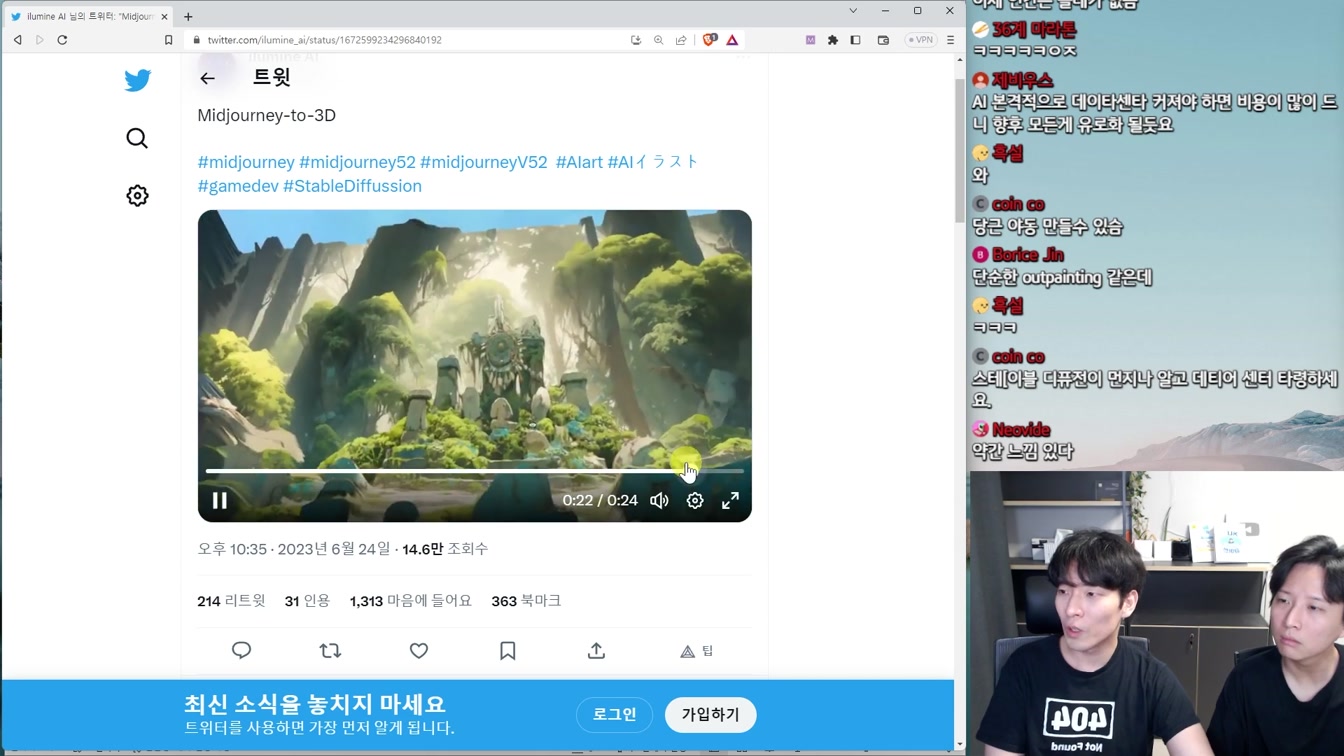
Task: Click the retweet arrows icon
Action: (x=330, y=651)
